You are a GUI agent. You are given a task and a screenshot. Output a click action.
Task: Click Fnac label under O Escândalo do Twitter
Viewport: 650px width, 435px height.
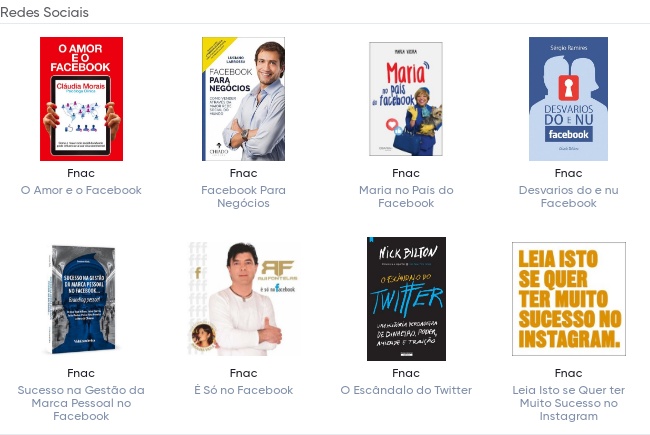(406, 373)
